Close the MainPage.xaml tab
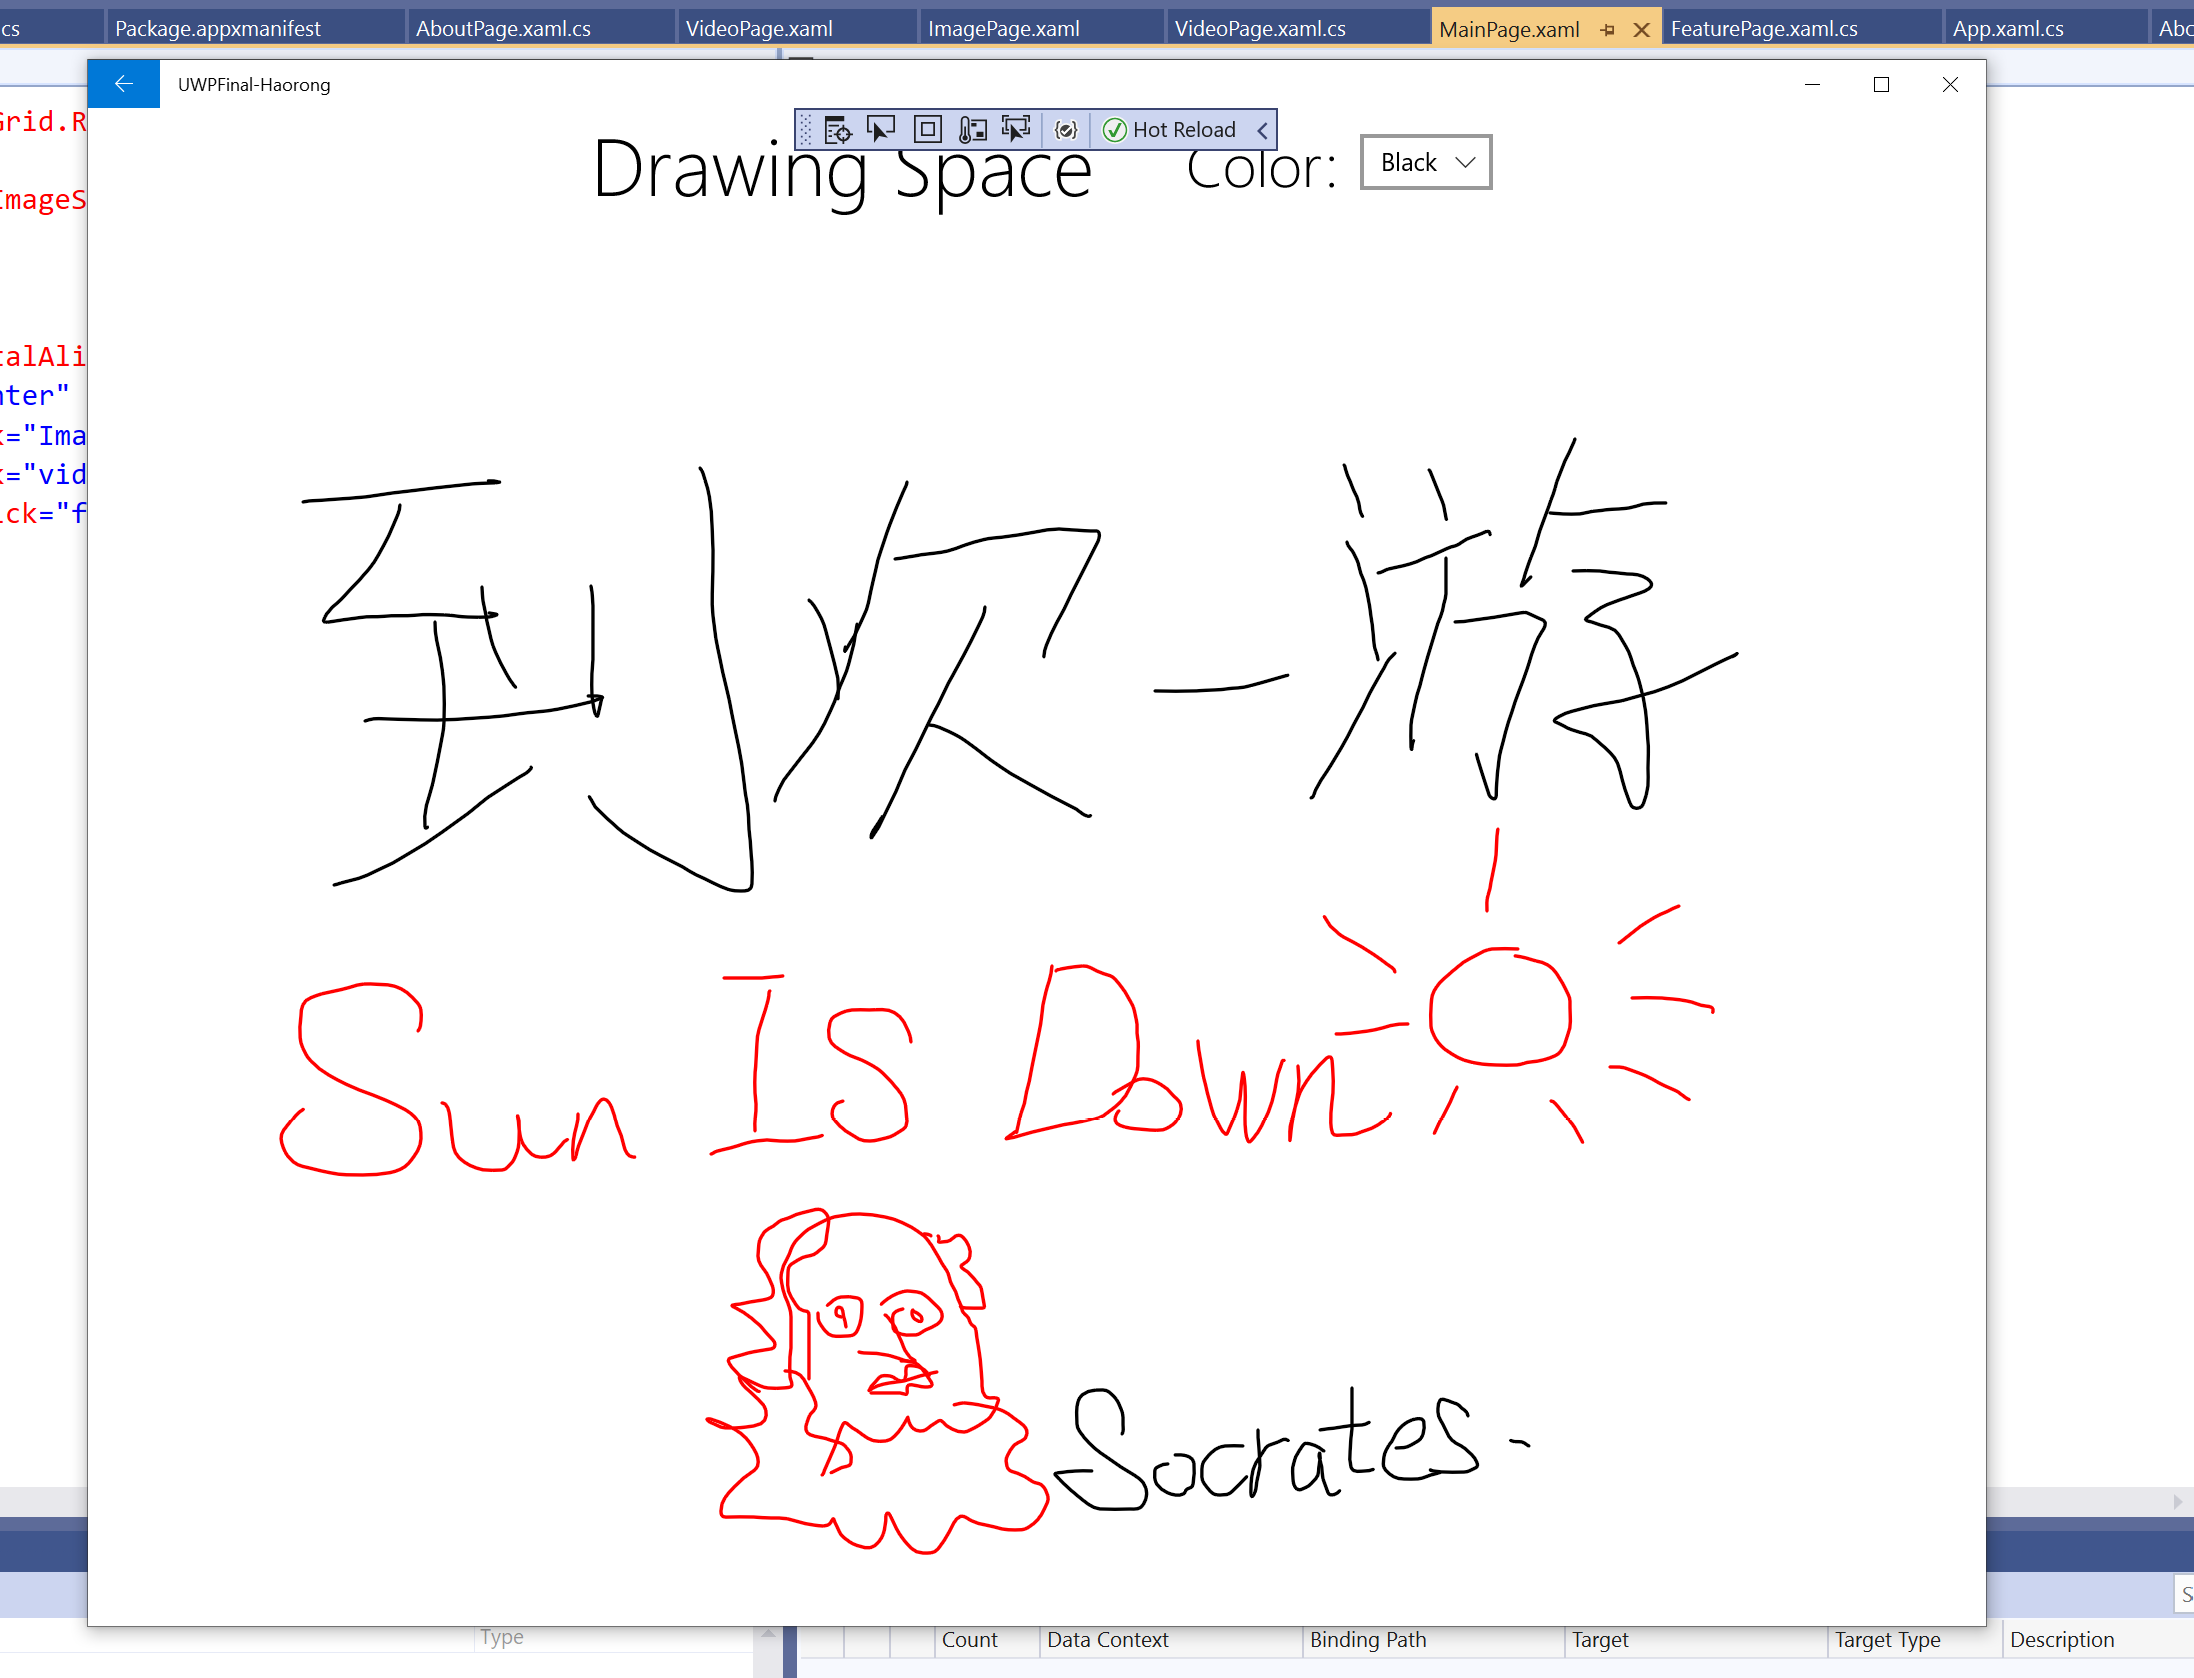 [1641, 30]
